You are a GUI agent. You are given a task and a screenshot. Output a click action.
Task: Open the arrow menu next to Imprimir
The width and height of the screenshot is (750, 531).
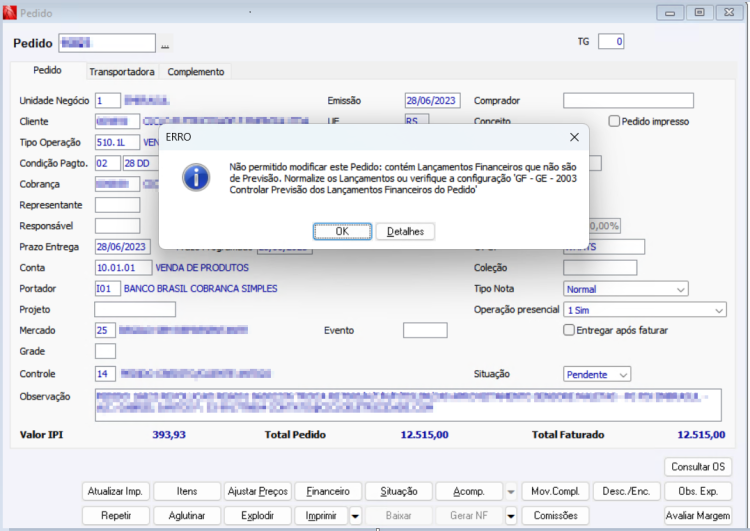tap(355, 516)
